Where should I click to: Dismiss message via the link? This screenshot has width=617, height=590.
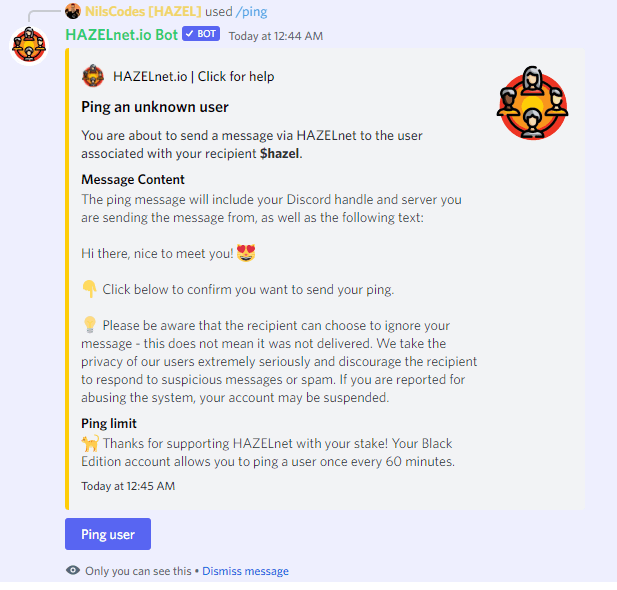click(245, 571)
